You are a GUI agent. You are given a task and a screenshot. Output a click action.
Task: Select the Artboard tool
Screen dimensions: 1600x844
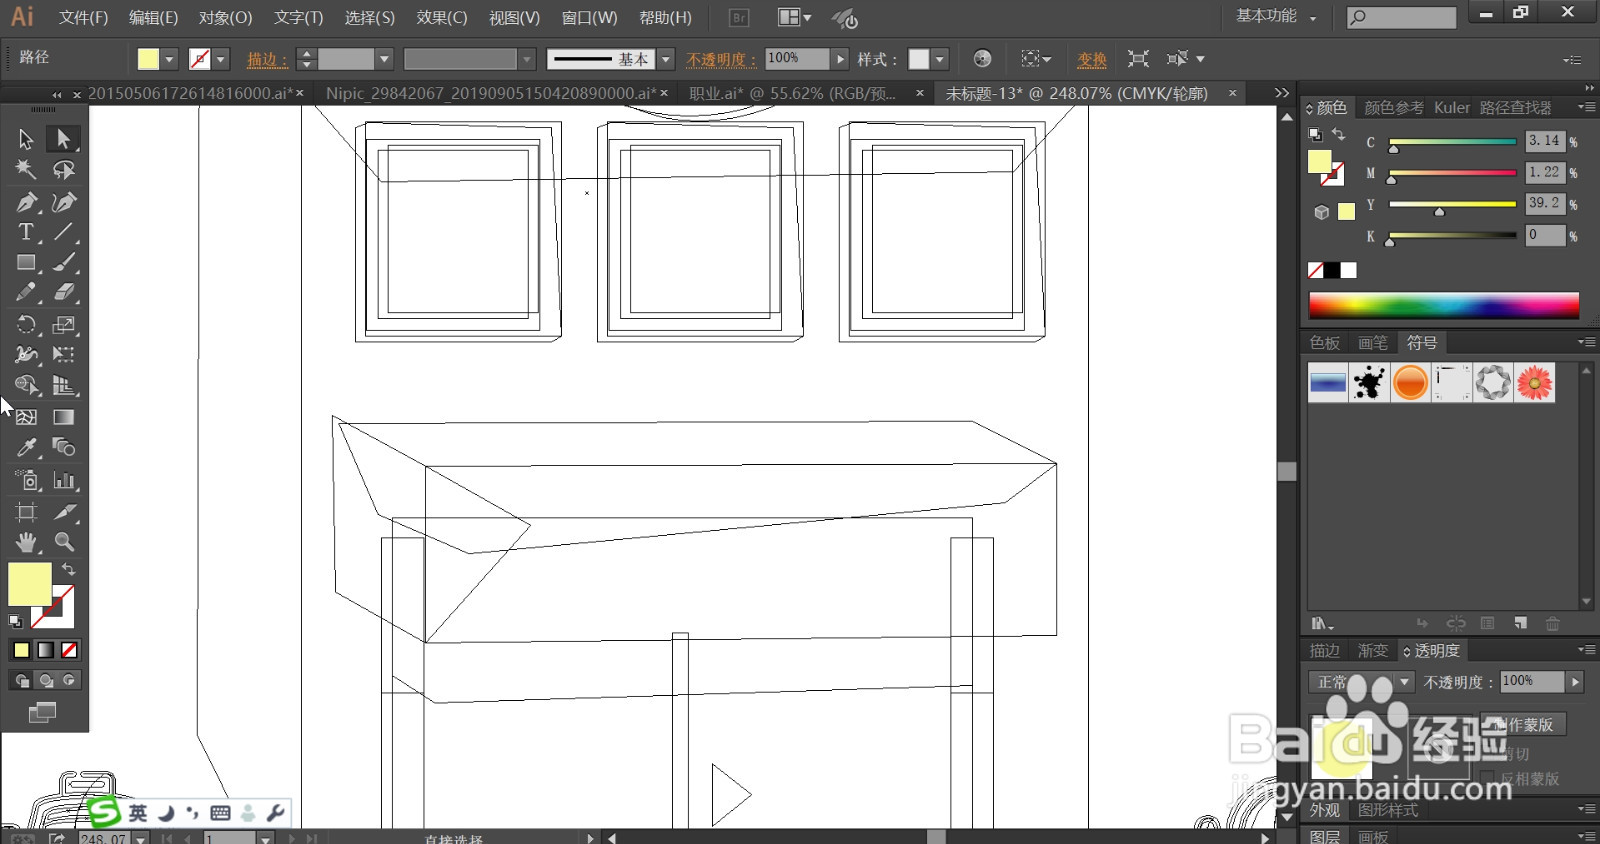click(x=26, y=512)
